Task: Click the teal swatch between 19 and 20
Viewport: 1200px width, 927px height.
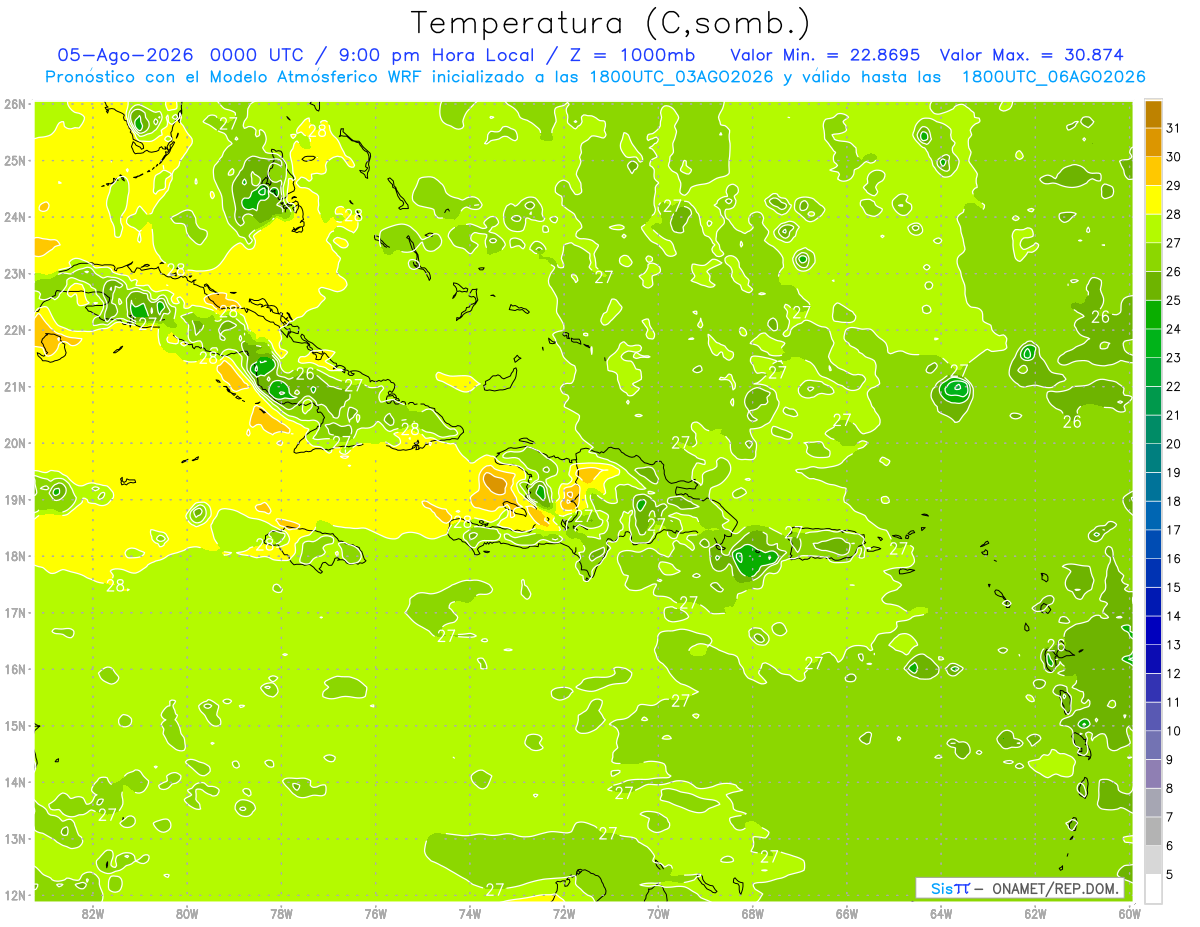Action: [x=1153, y=458]
